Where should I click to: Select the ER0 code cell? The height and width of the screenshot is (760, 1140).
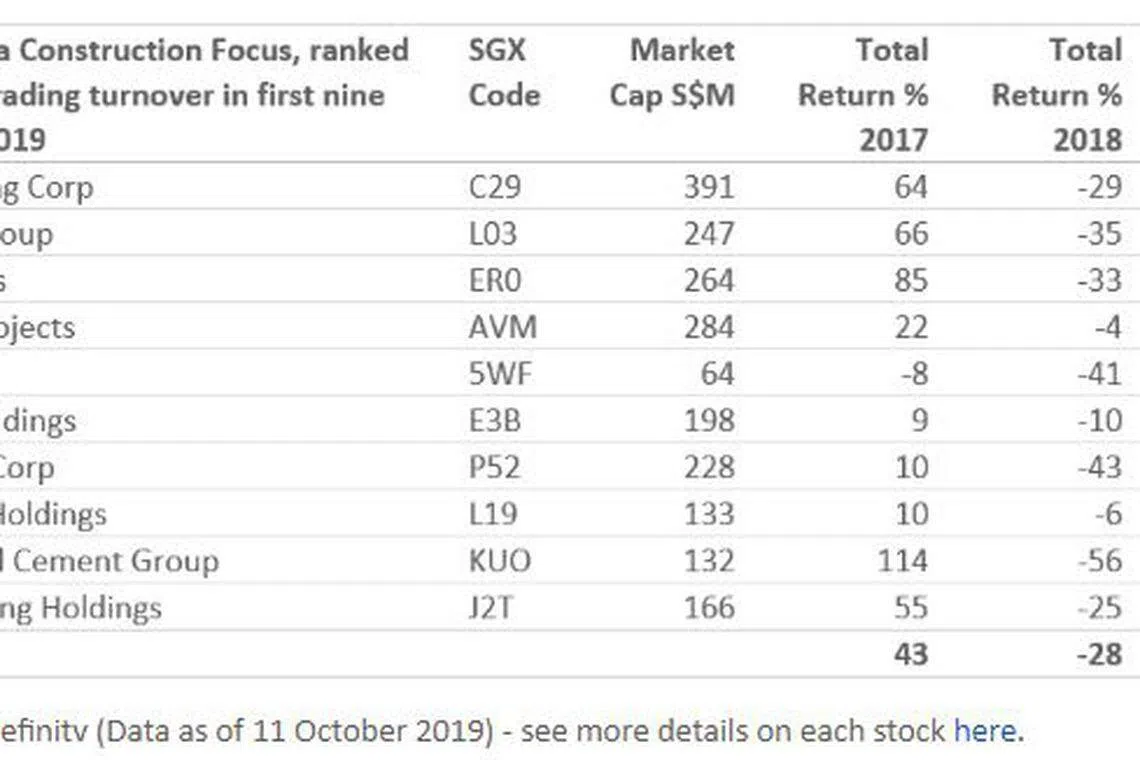[495, 280]
